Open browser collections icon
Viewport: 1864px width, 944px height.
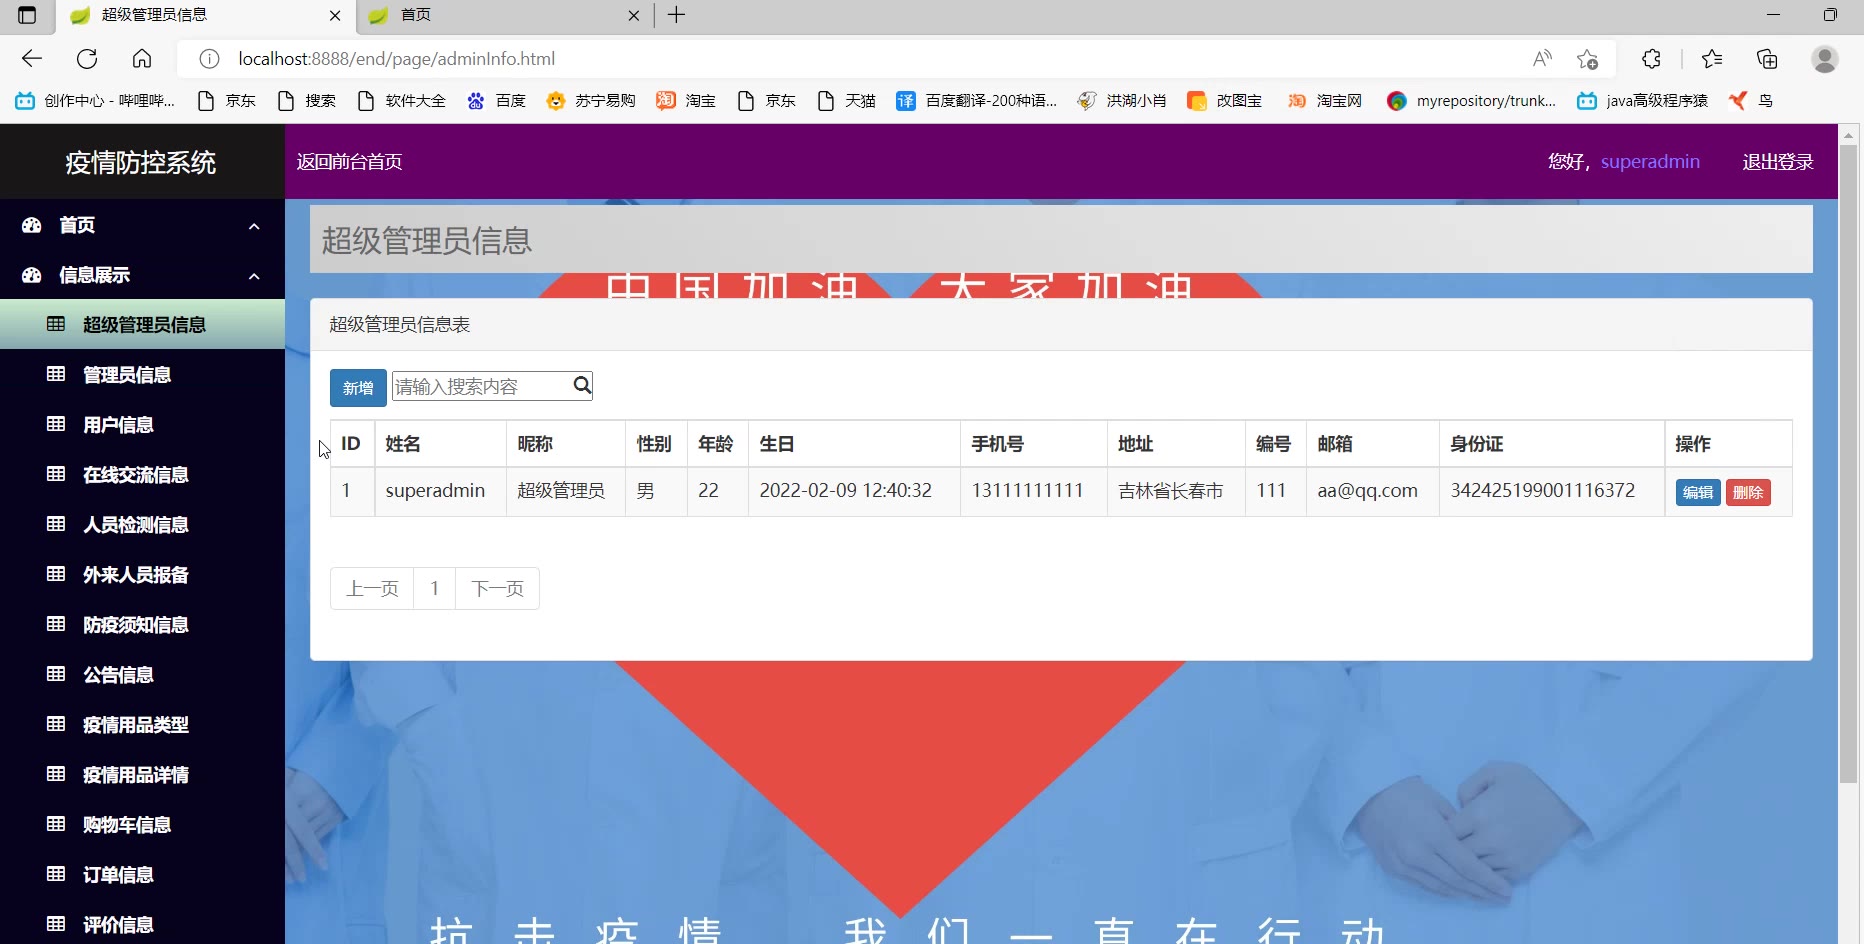[1767, 59]
